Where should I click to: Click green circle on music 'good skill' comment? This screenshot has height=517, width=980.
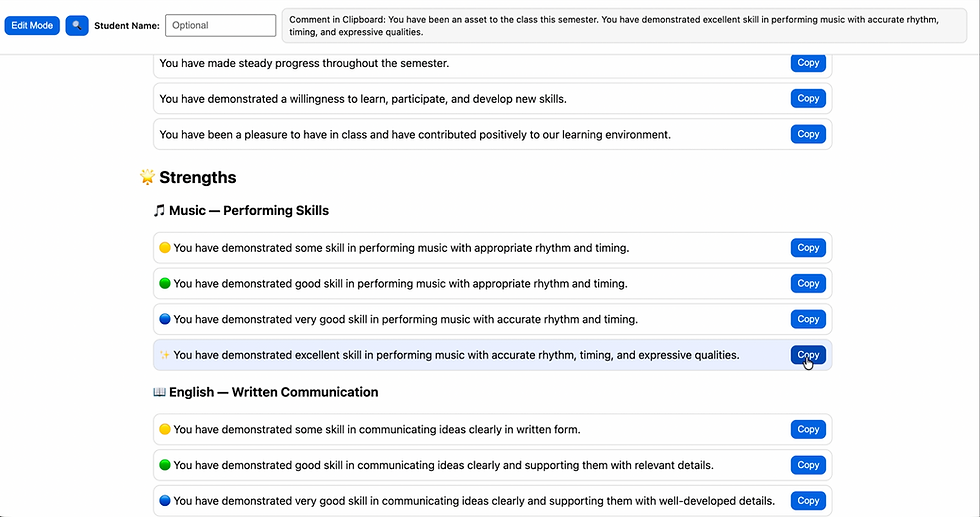click(165, 283)
